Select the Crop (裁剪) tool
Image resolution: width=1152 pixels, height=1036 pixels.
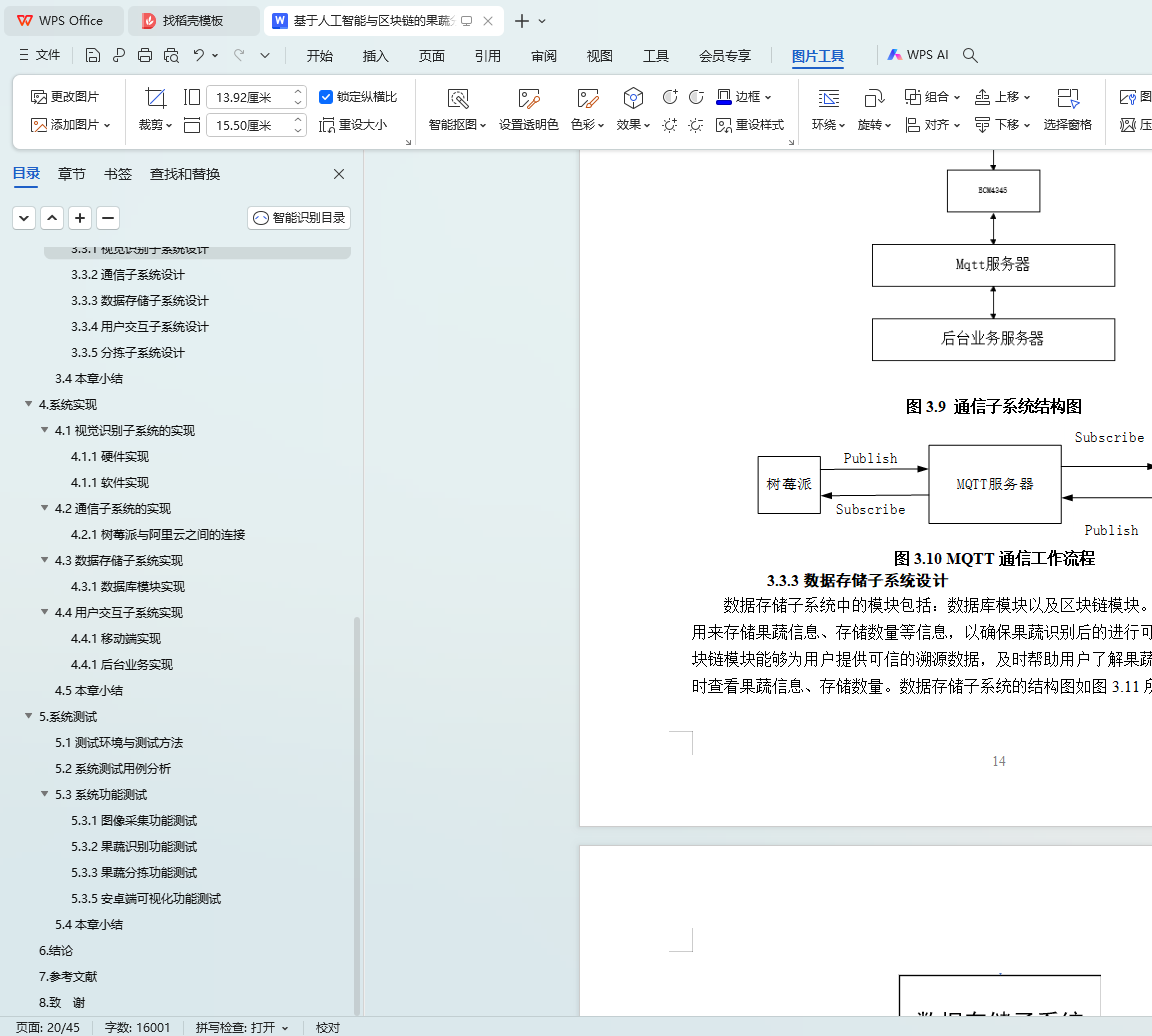click(x=155, y=110)
